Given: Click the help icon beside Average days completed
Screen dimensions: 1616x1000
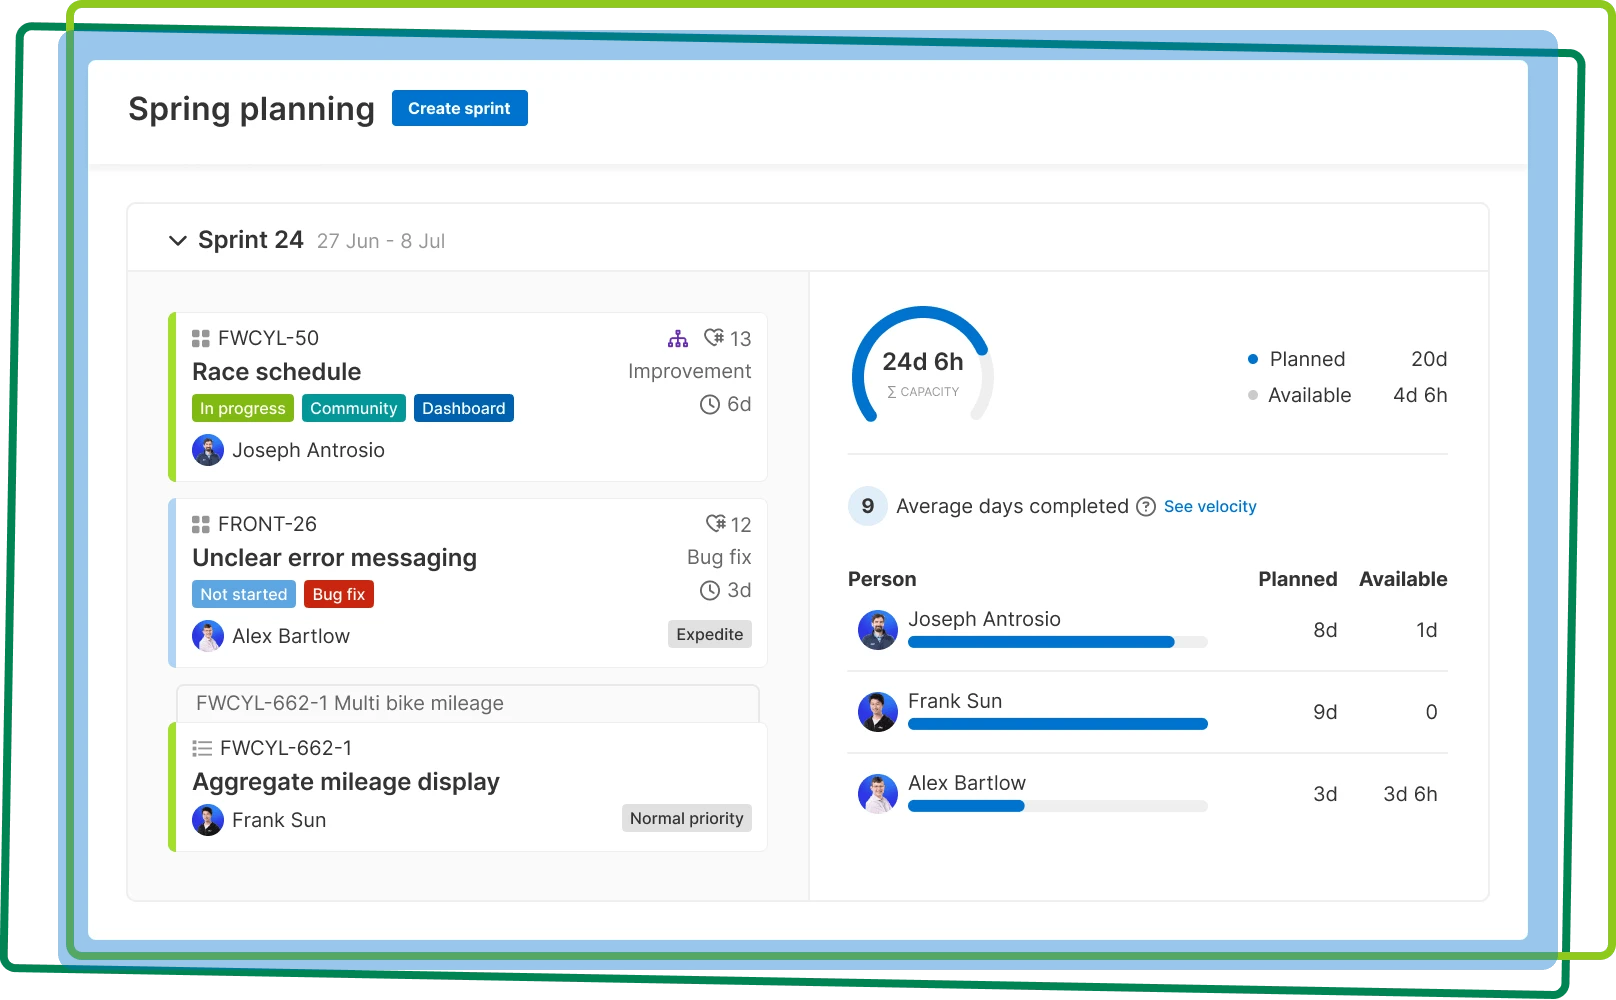Looking at the screenshot, I should pyautogui.click(x=1146, y=506).
